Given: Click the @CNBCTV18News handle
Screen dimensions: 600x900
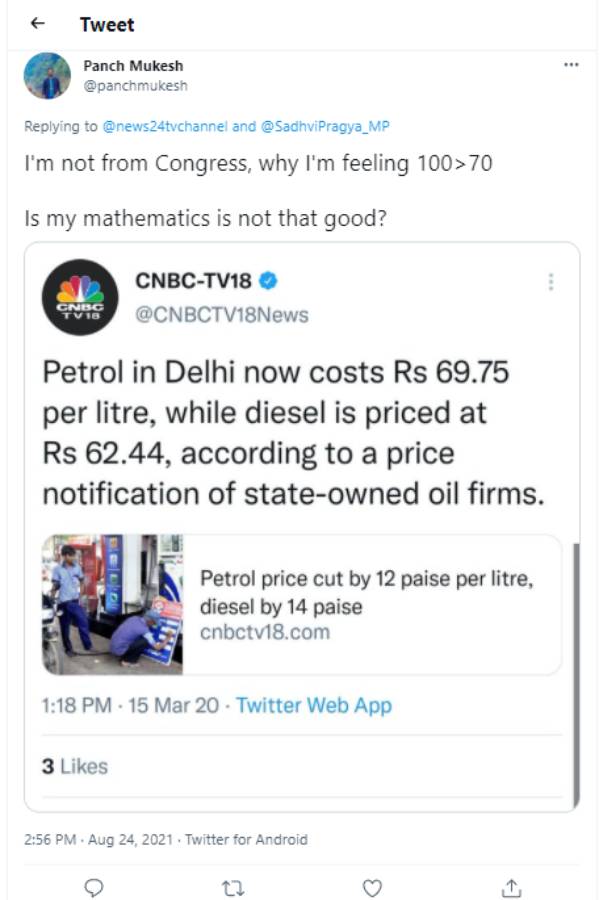Looking at the screenshot, I should click(222, 315).
